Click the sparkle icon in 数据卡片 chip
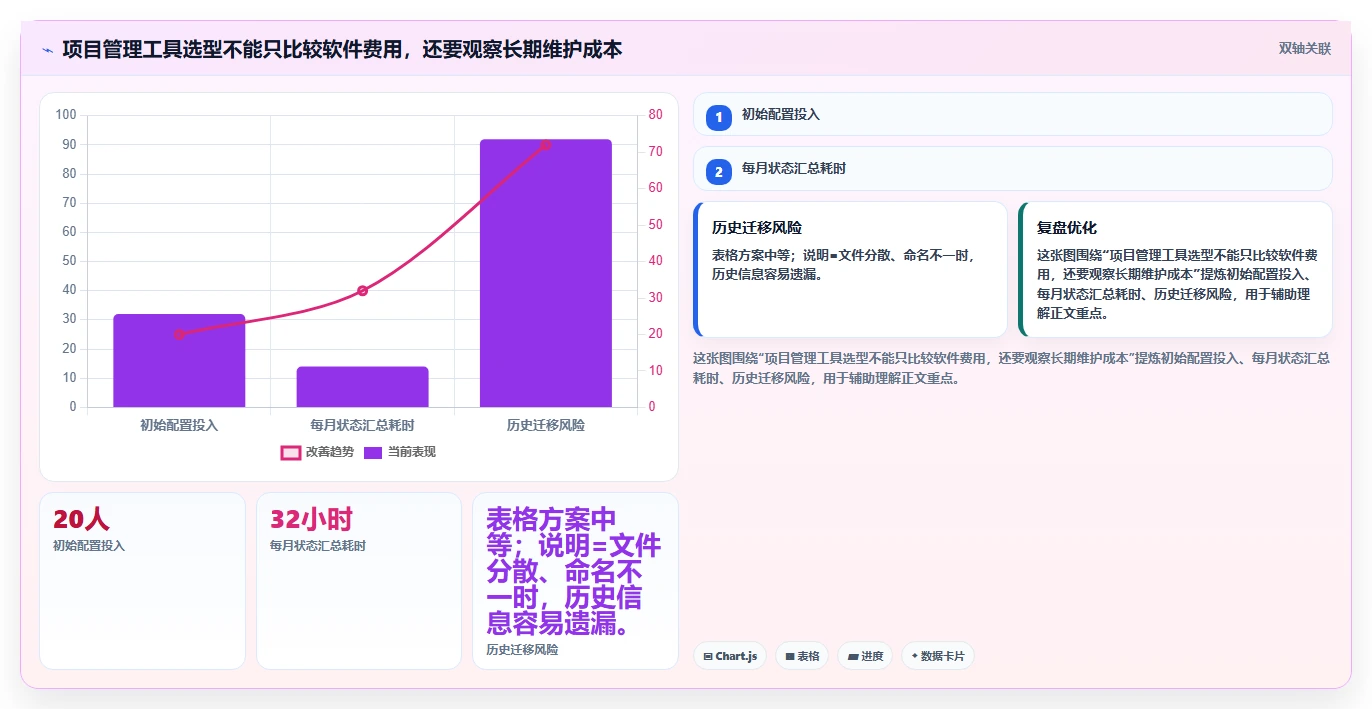The height and width of the screenshot is (709, 1372). 915,657
